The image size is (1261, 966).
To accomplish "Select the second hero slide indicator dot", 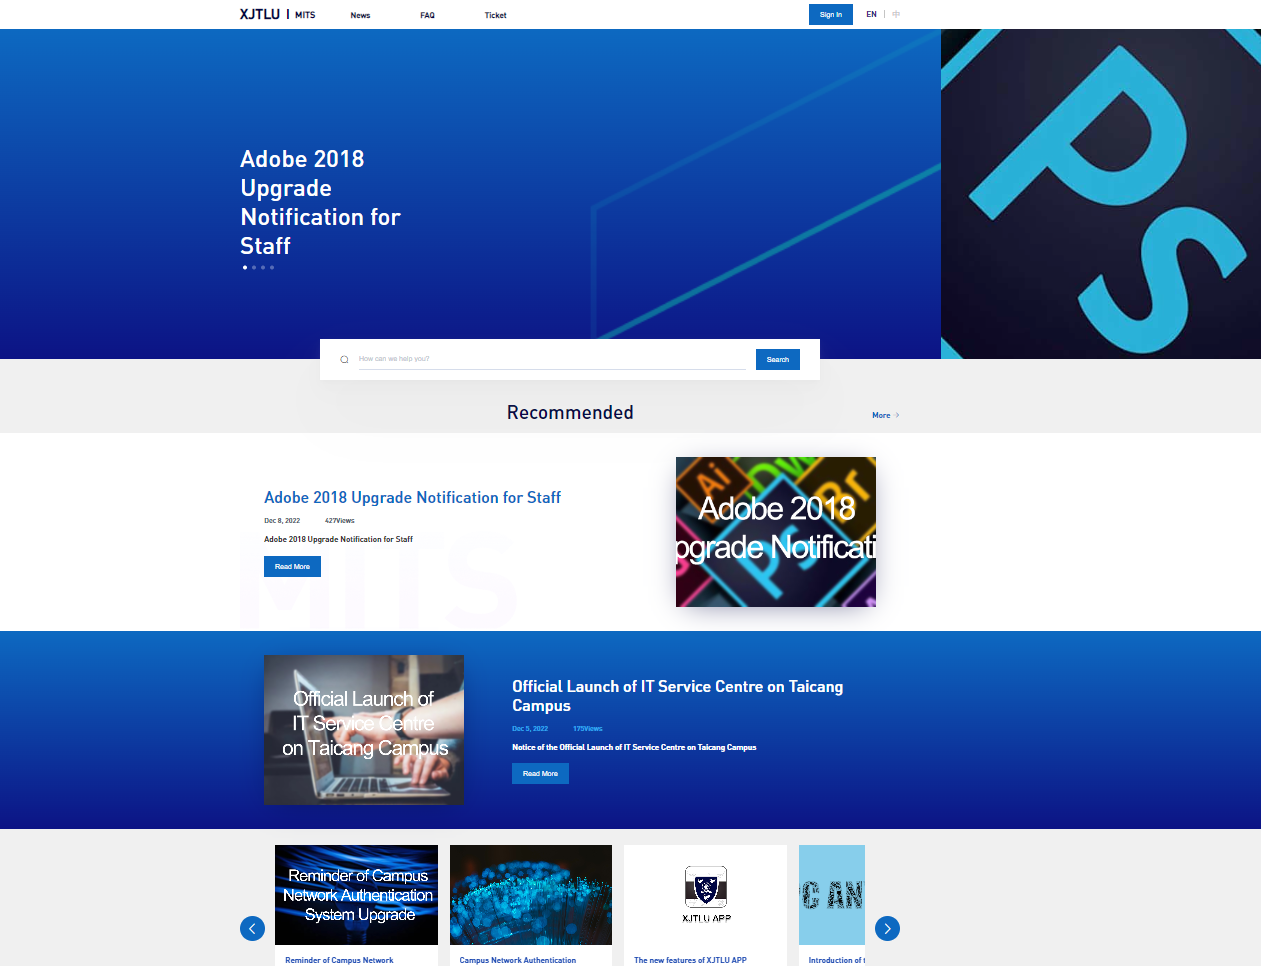I will pos(254,267).
